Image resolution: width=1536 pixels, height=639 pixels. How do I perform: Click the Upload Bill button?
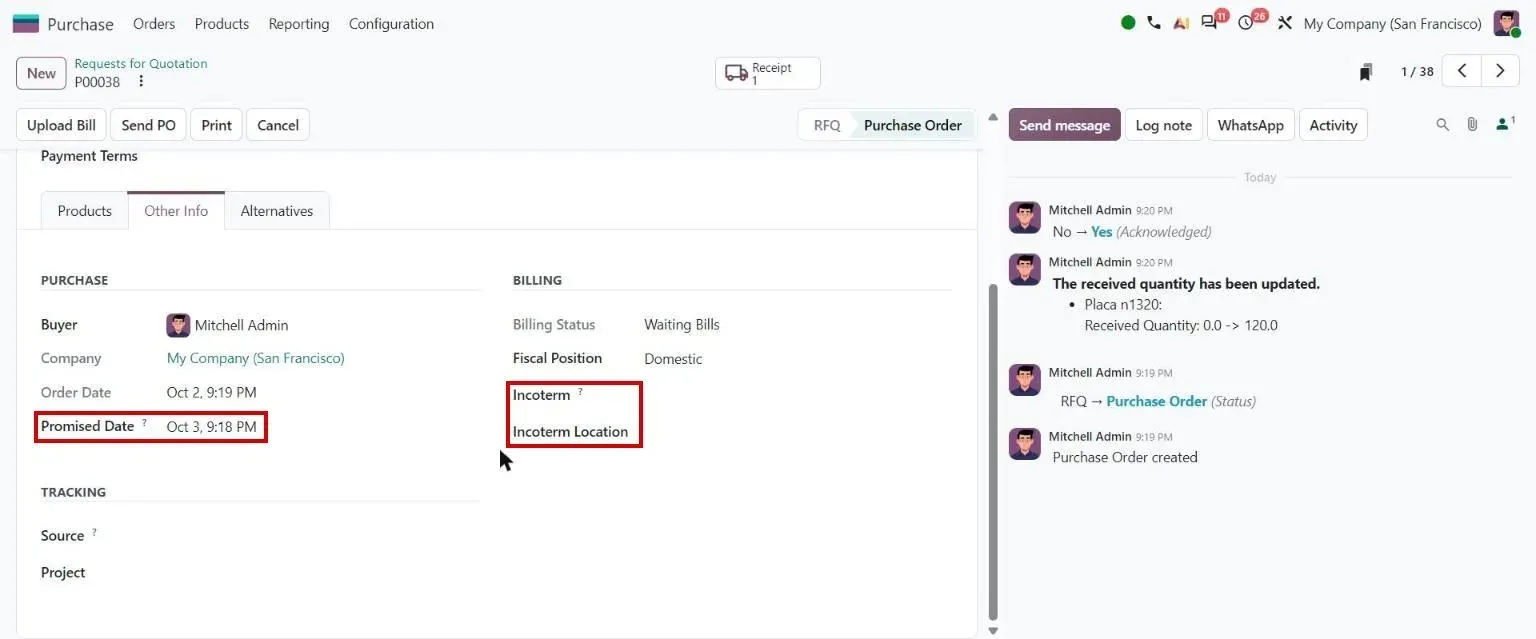[x=62, y=125]
